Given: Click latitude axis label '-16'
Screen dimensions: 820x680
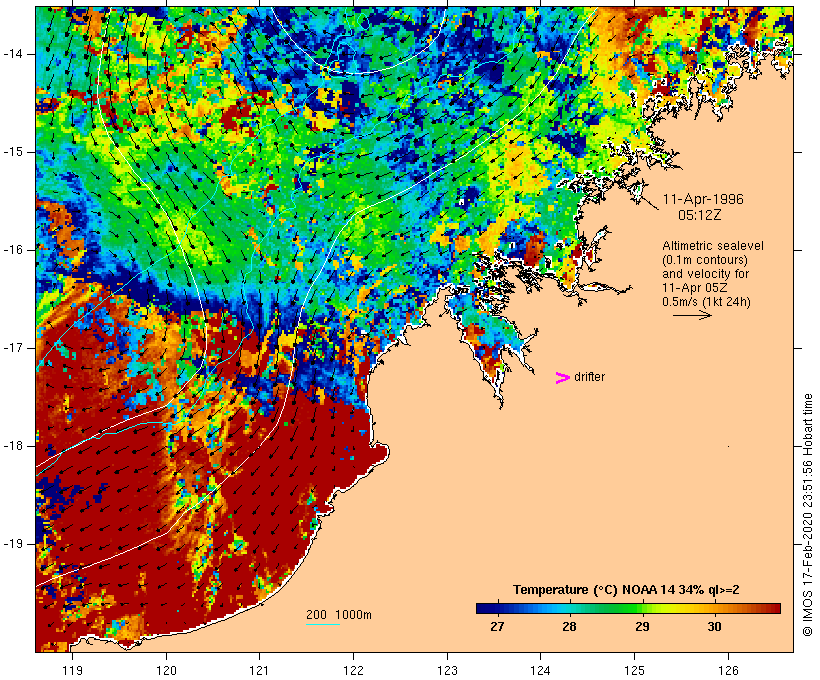Looking at the screenshot, I should (x=13, y=250).
